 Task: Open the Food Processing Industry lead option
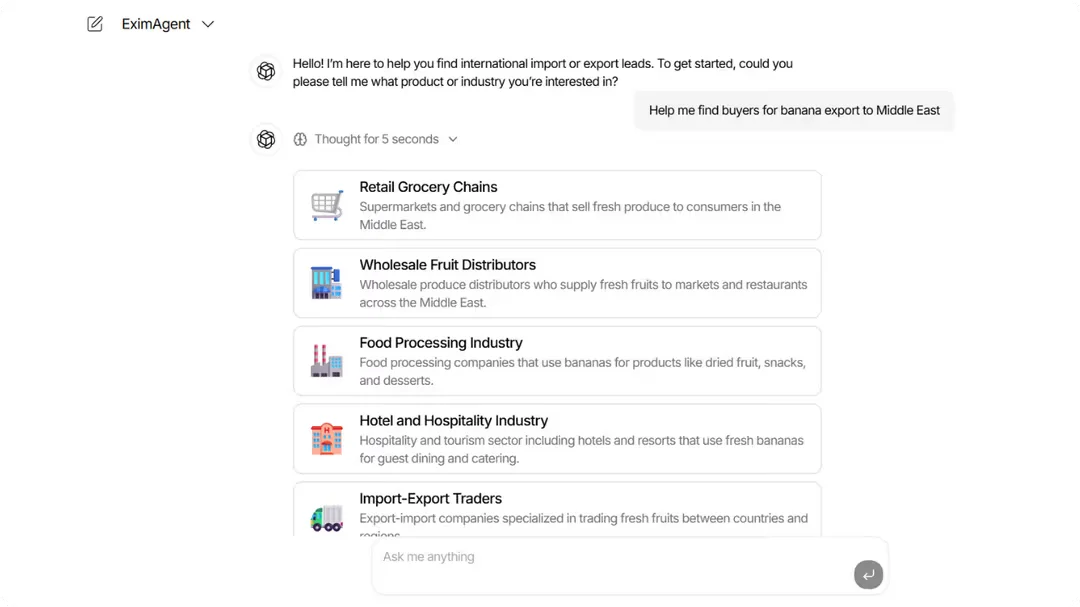(557, 360)
